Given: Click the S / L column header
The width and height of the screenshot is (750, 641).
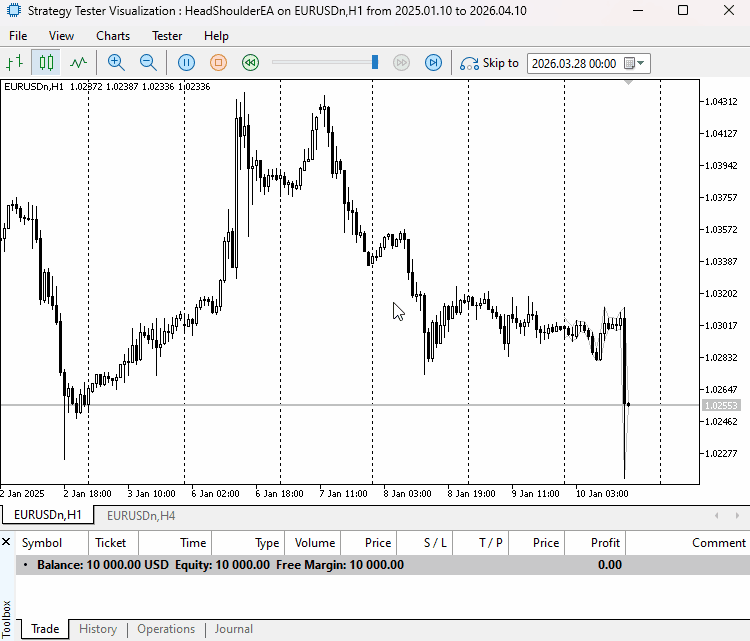Looking at the screenshot, I should [425, 543].
